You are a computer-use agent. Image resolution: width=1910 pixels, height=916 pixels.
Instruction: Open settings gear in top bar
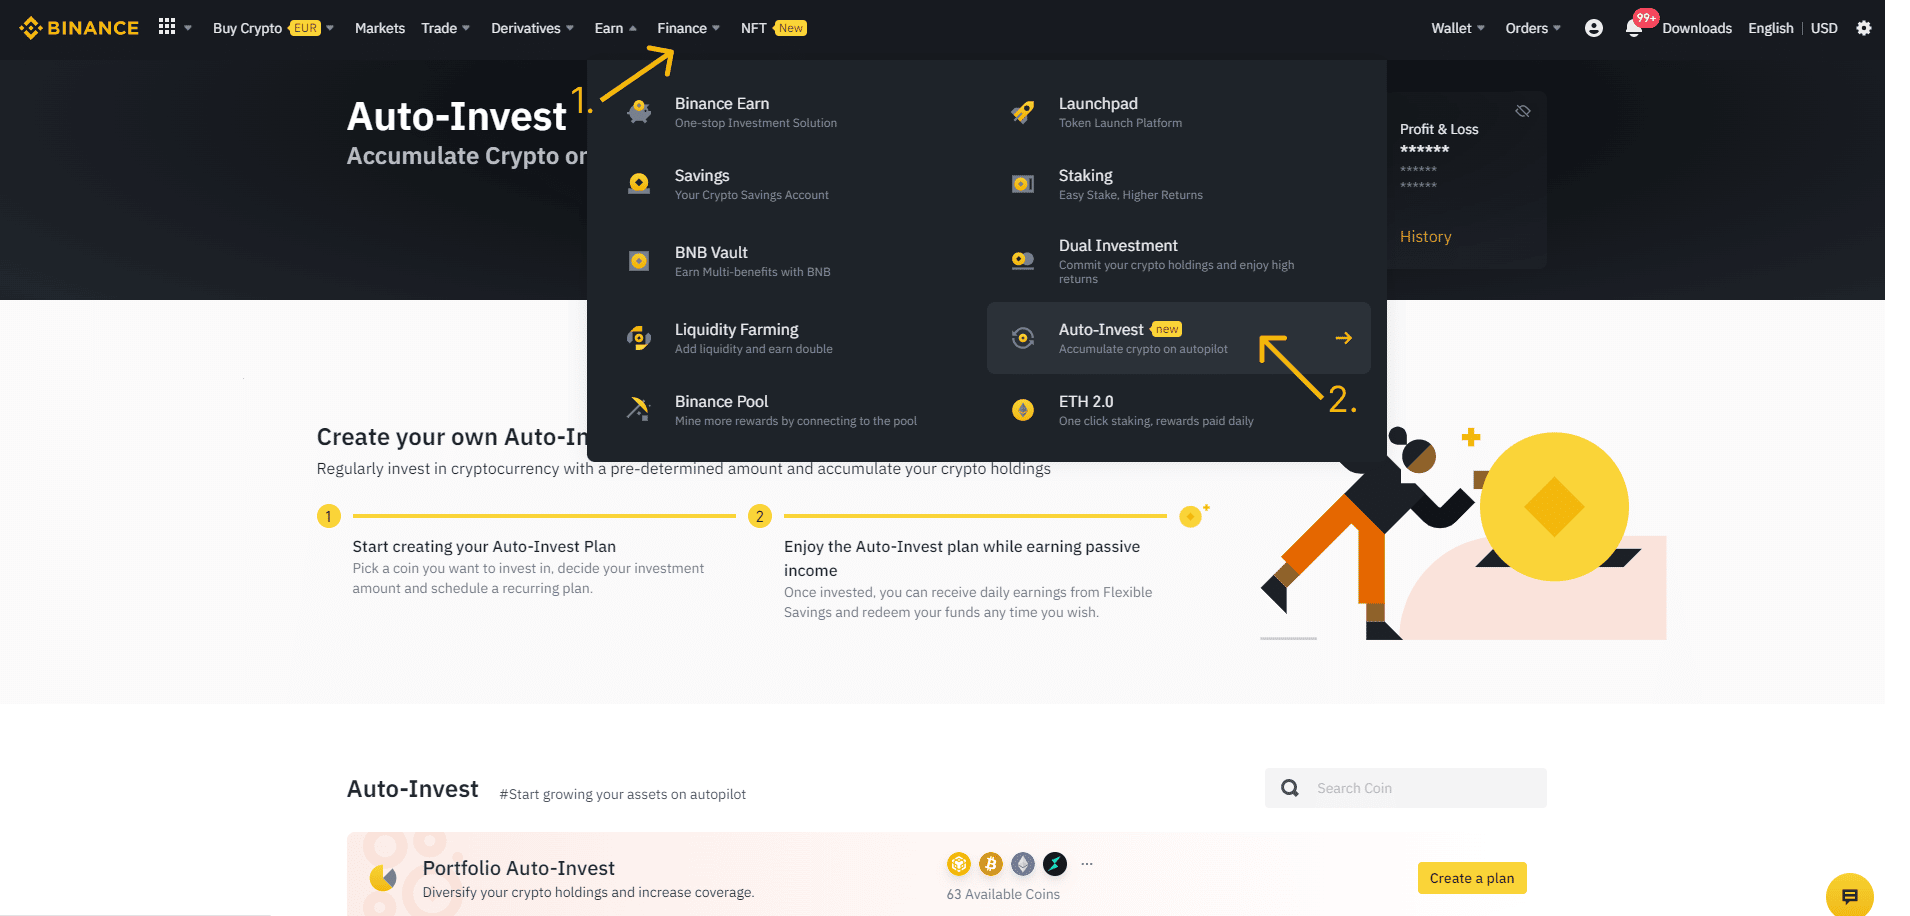coord(1864,28)
